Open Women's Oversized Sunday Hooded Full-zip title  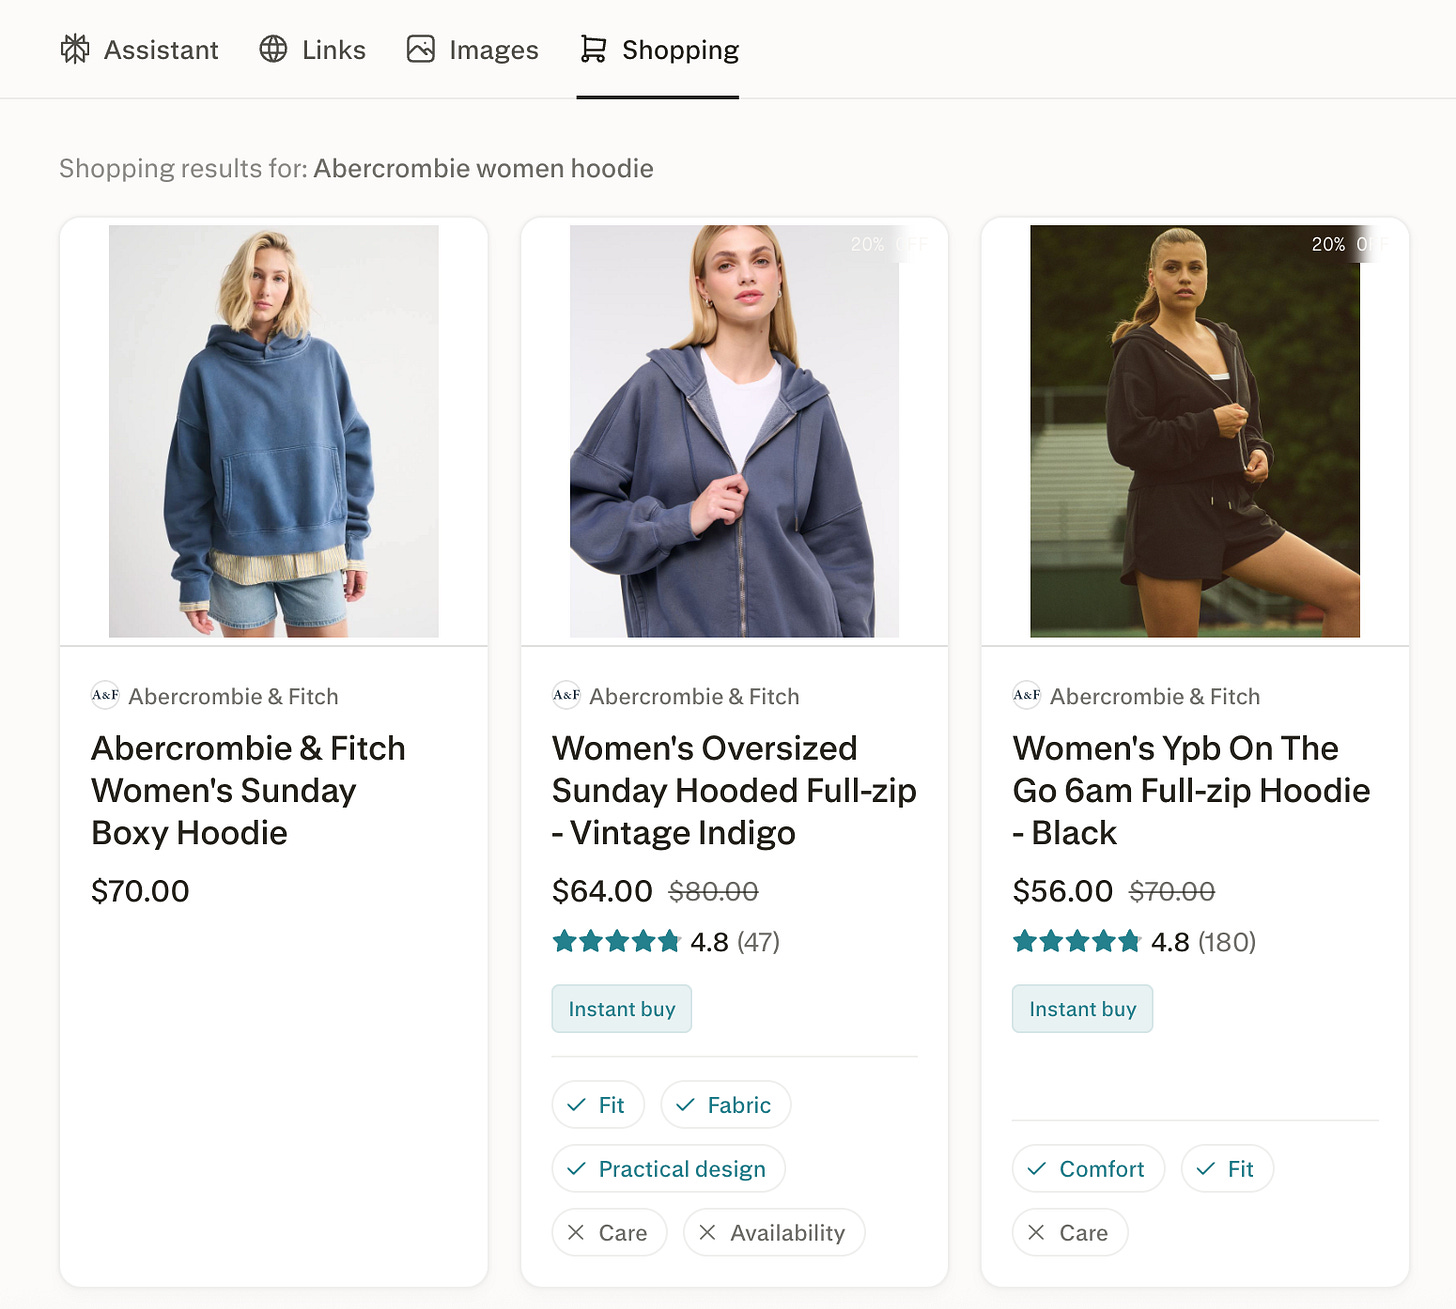734,790
